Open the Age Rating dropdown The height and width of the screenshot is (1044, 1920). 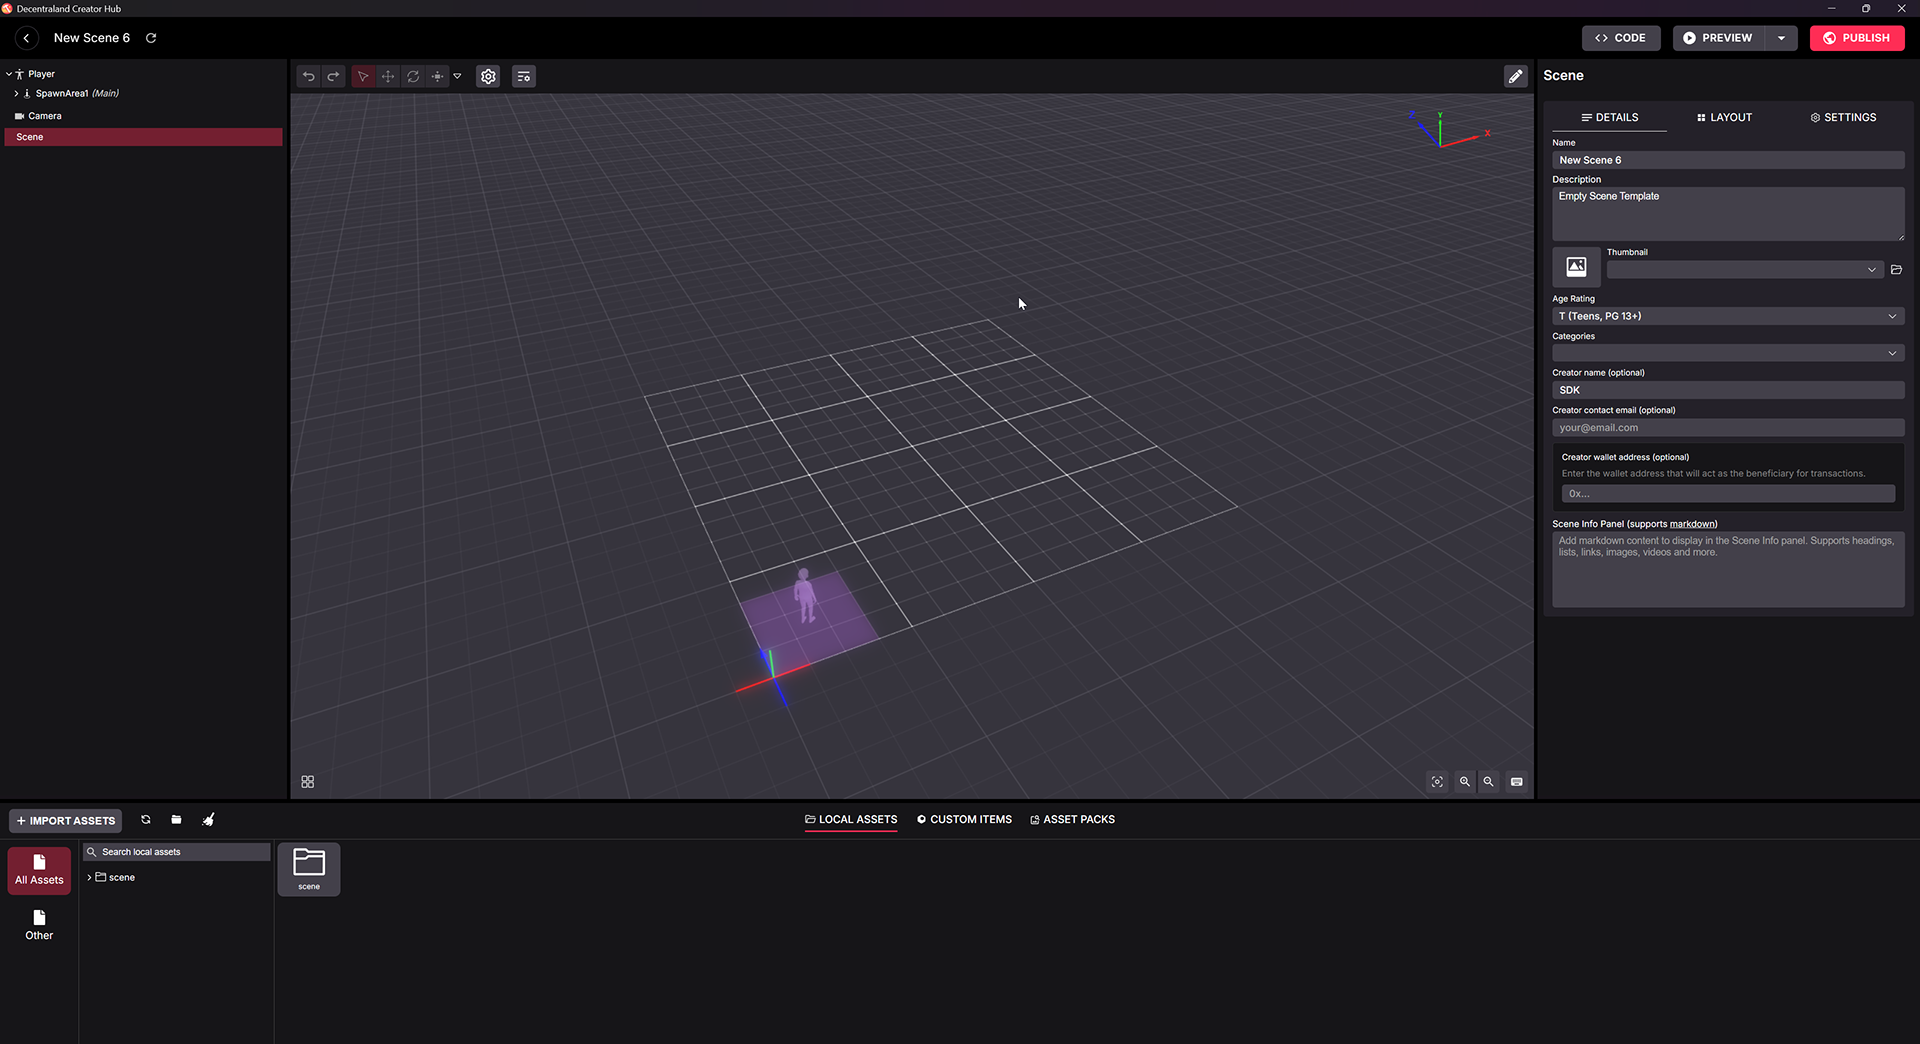[1728, 316]
